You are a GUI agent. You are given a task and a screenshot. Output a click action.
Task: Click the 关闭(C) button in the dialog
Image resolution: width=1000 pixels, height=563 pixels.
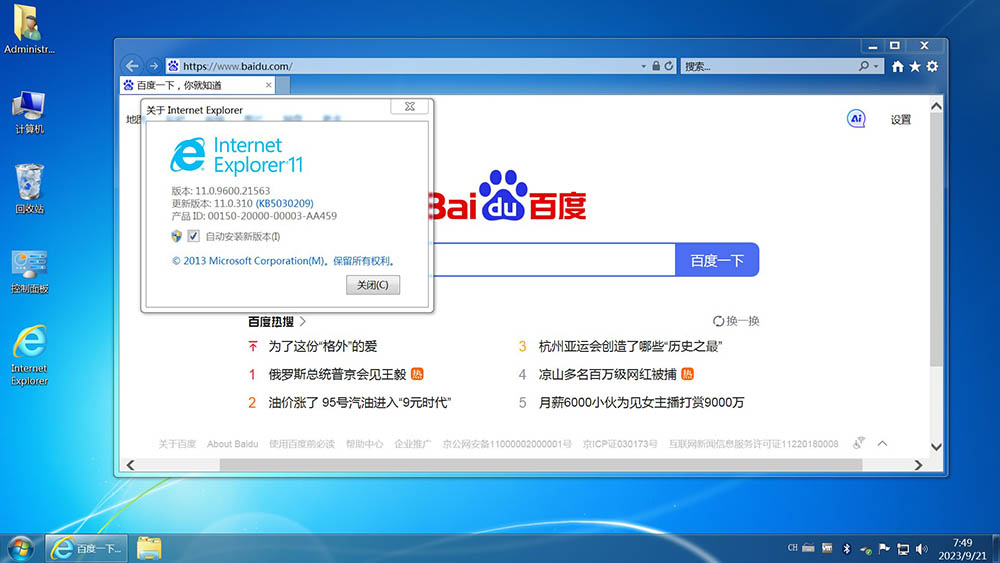click(x=372, y=285)
